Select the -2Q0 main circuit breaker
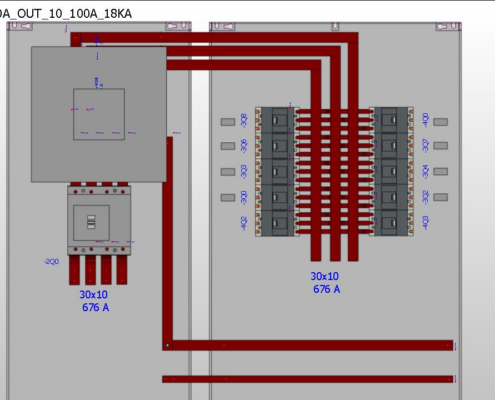495x400 pixels. click(x=99, y=220)
